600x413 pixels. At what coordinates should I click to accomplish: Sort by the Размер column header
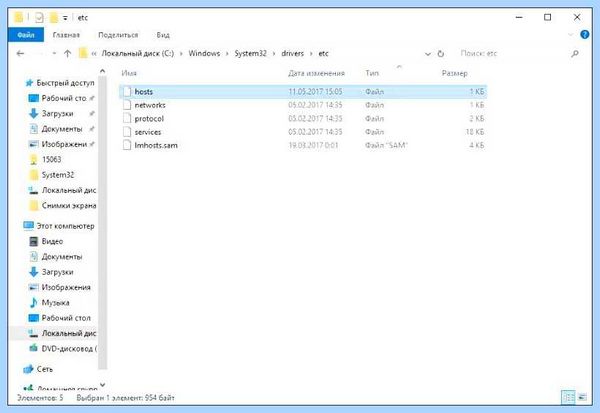pos(455,73)
